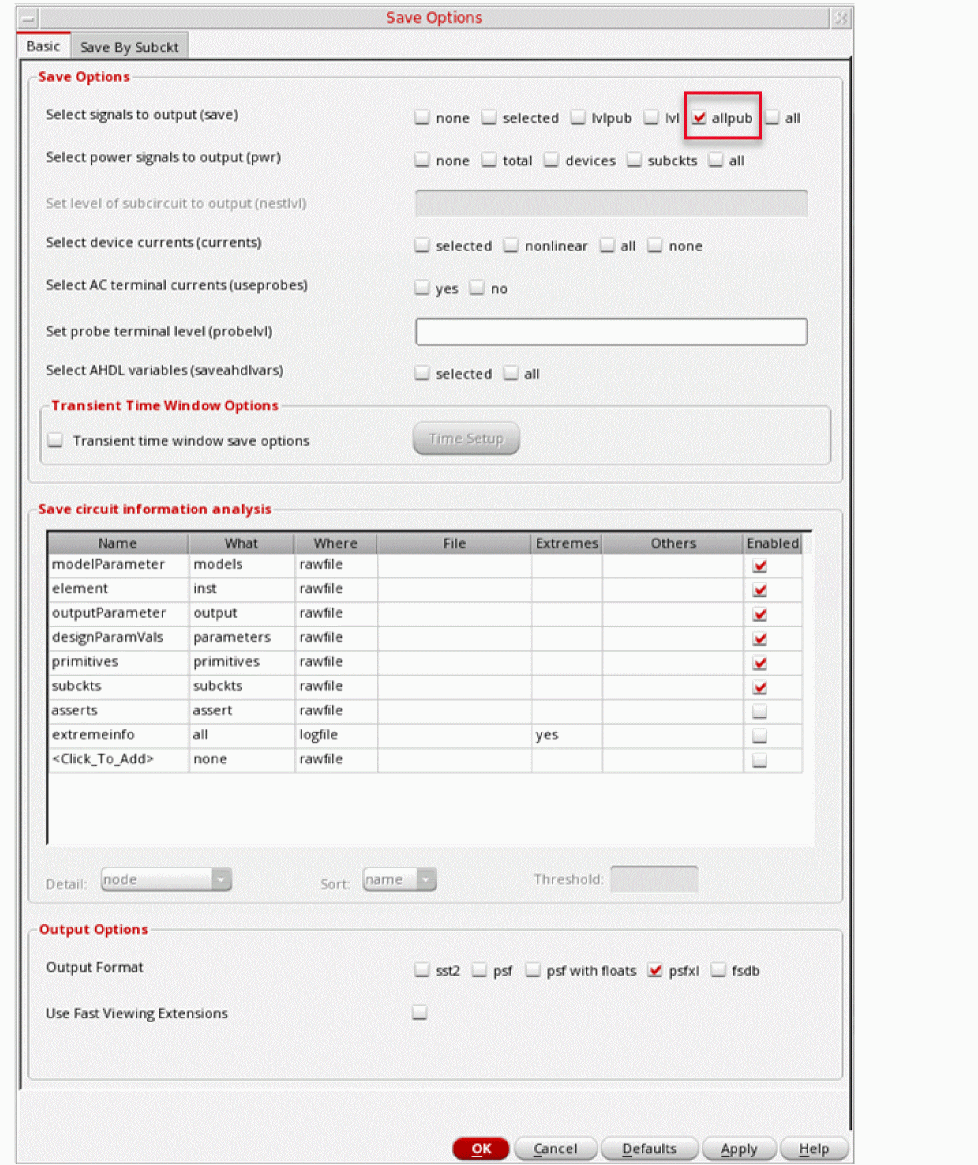Check 'selected' for AHDL variables
Screen dimensions: 978x1165
[422, 373]
